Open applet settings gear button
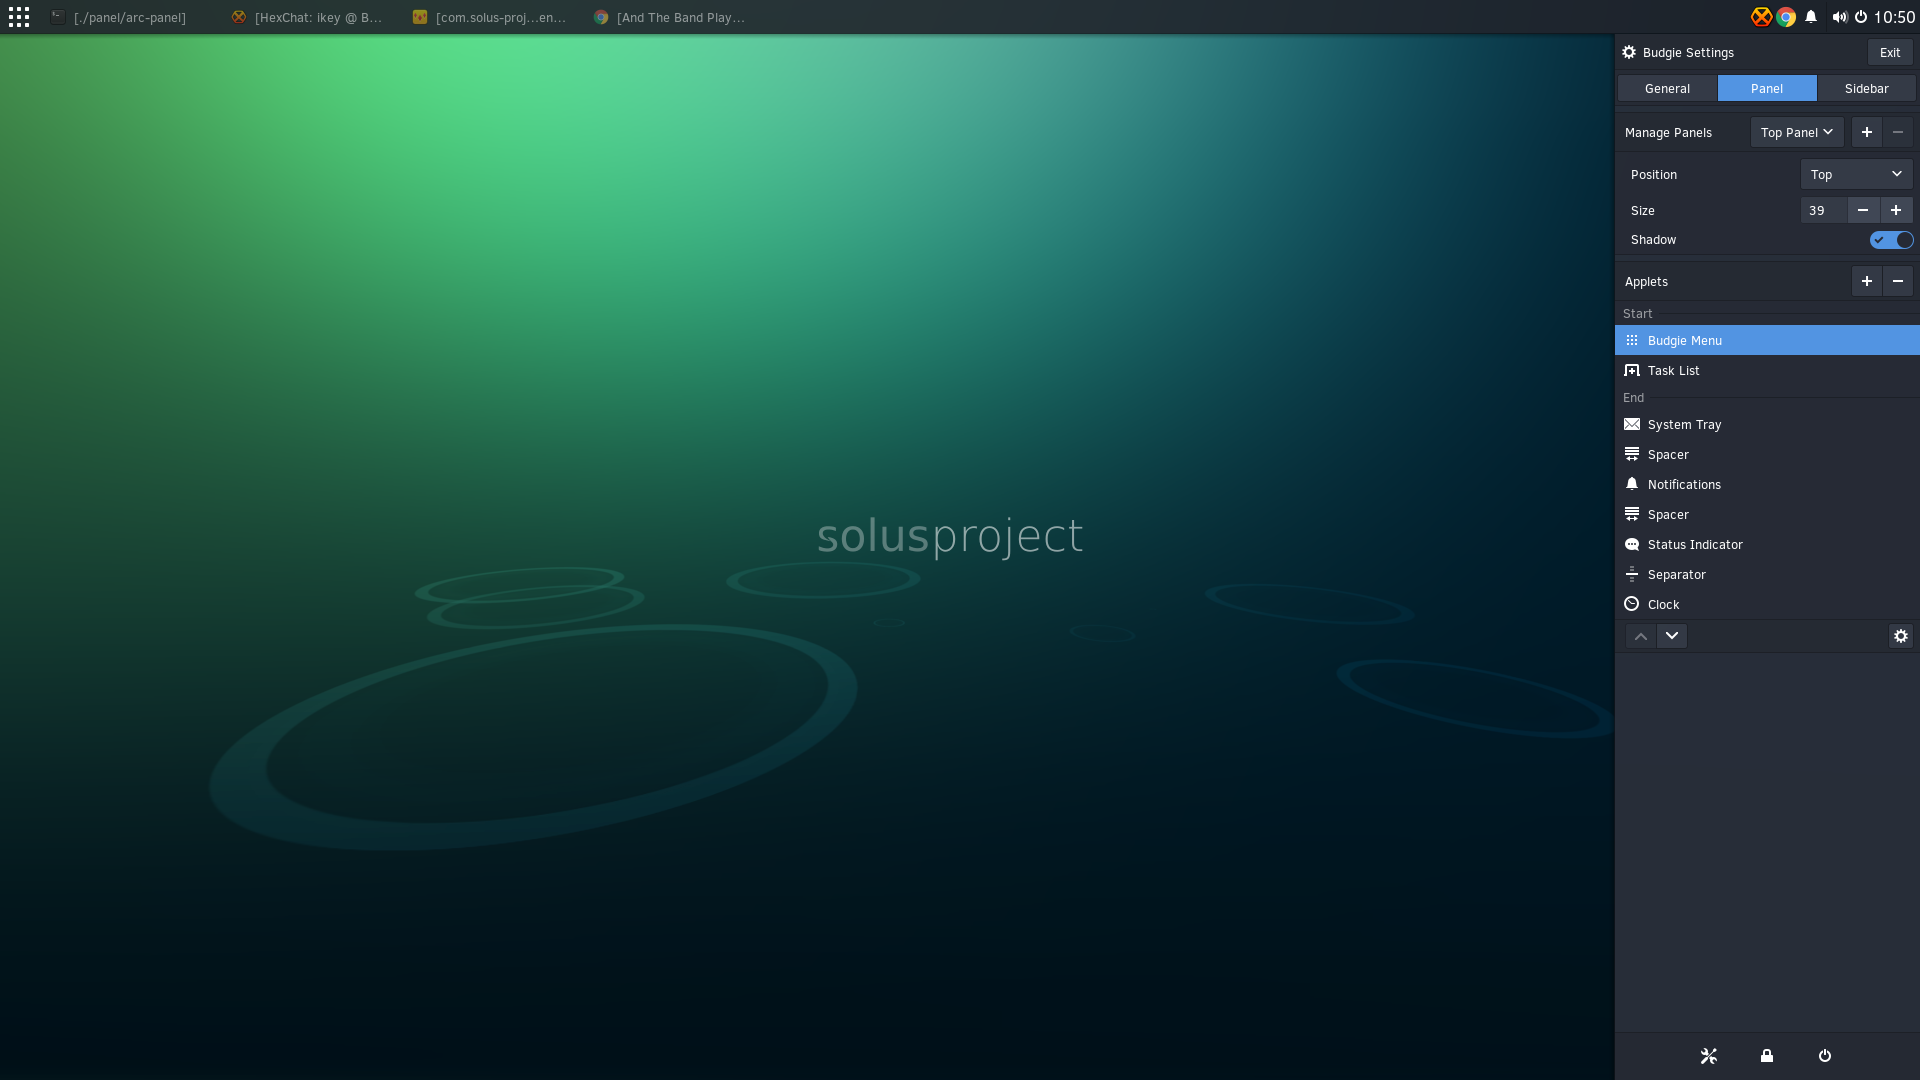Screen dimensions: 1920x1080 click(1901, 636)
